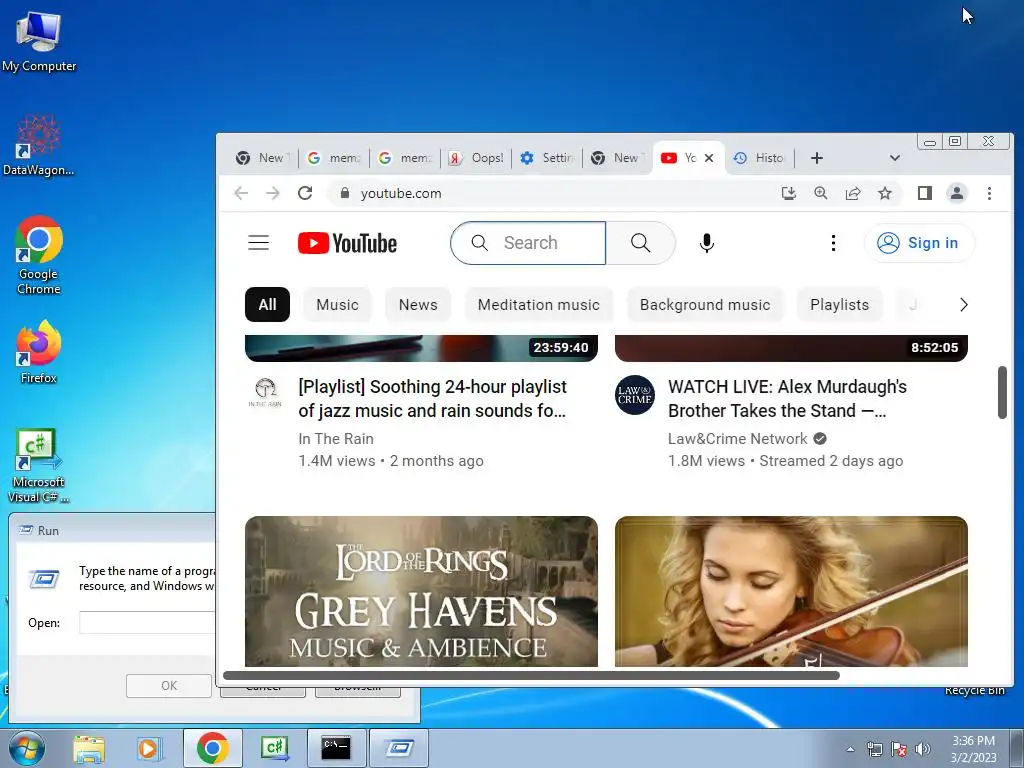Image resolution: width=1024 pixels, height=768 pixels.
Task: View site information lock icon
Action: tap(345, 193)
